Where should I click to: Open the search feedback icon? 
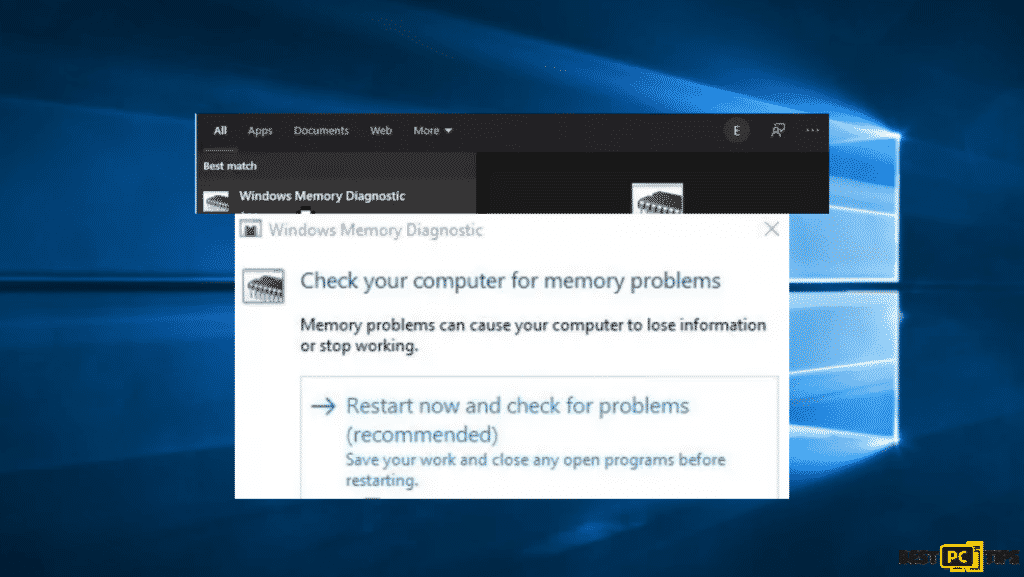click(777, 131)
